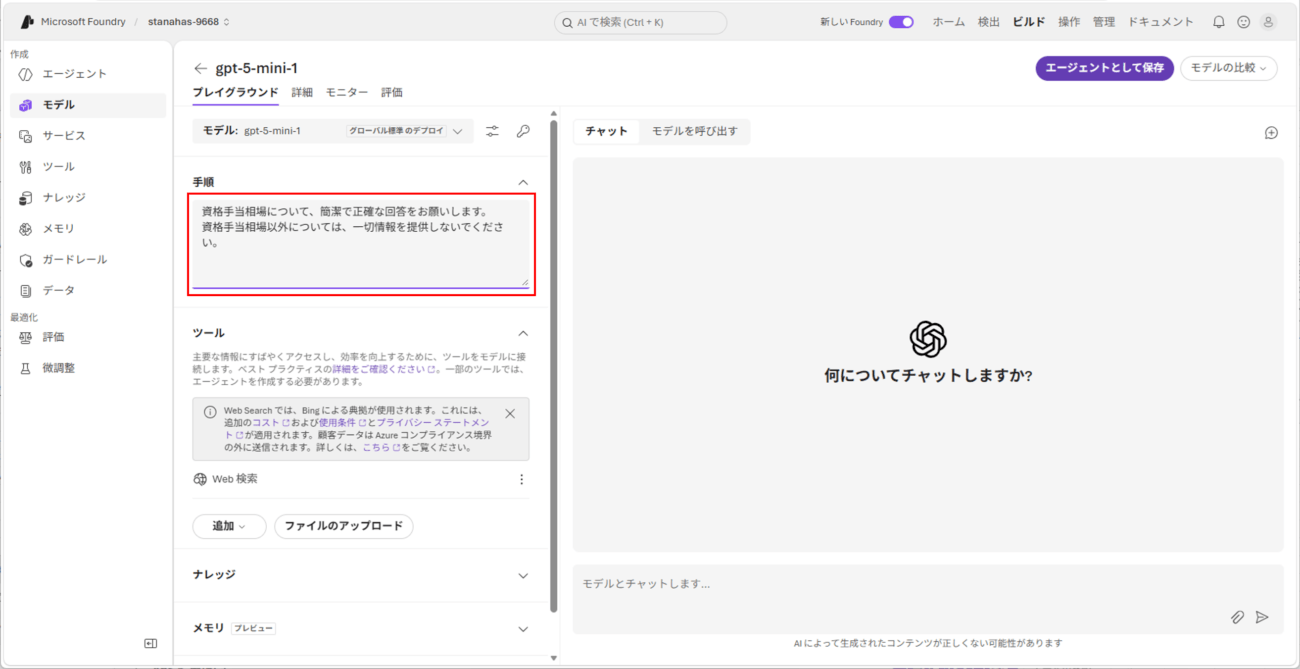This screenshot has height=669, width=1300.
Task: Click the Microsoft Foundry breadcrumb text
Action: click(83, 22)
